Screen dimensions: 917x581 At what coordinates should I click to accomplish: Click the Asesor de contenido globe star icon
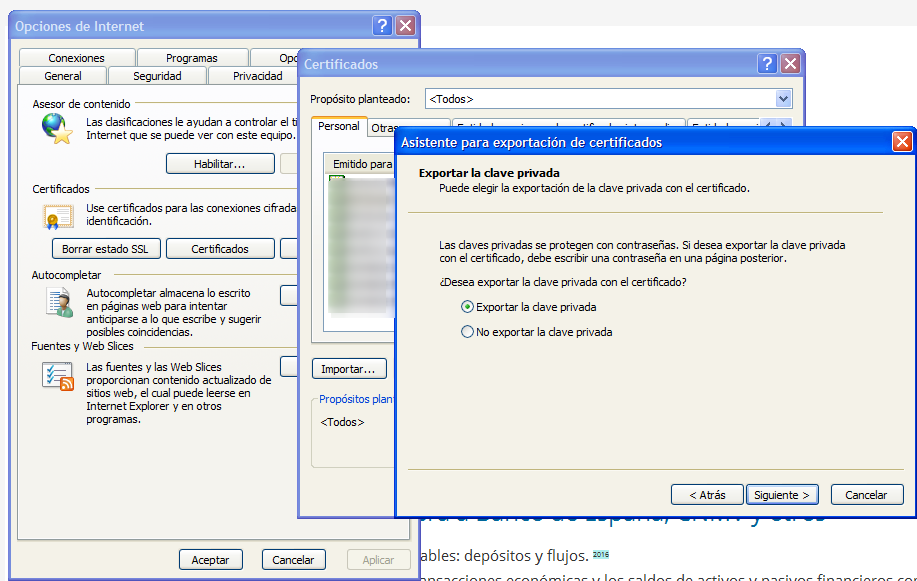pos(57,128)
